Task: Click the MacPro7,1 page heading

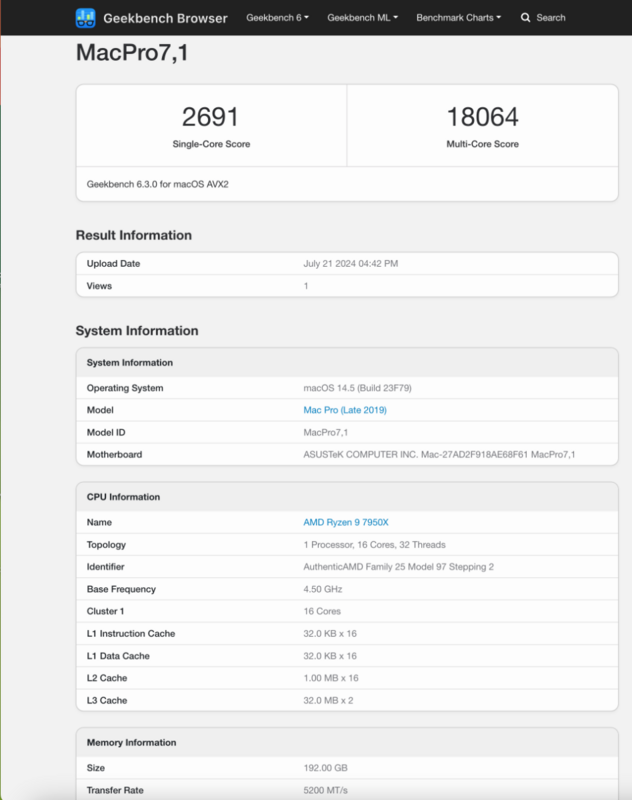Action: (132, 54)
